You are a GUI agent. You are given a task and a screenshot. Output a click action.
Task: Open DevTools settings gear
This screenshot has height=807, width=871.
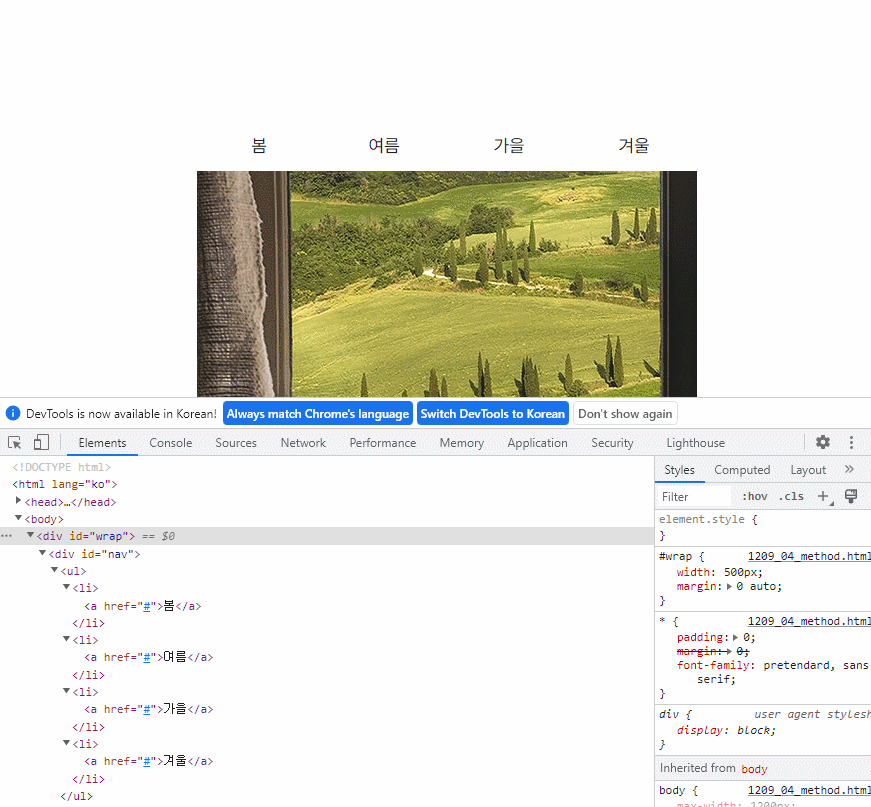click(x=823, y=442)
